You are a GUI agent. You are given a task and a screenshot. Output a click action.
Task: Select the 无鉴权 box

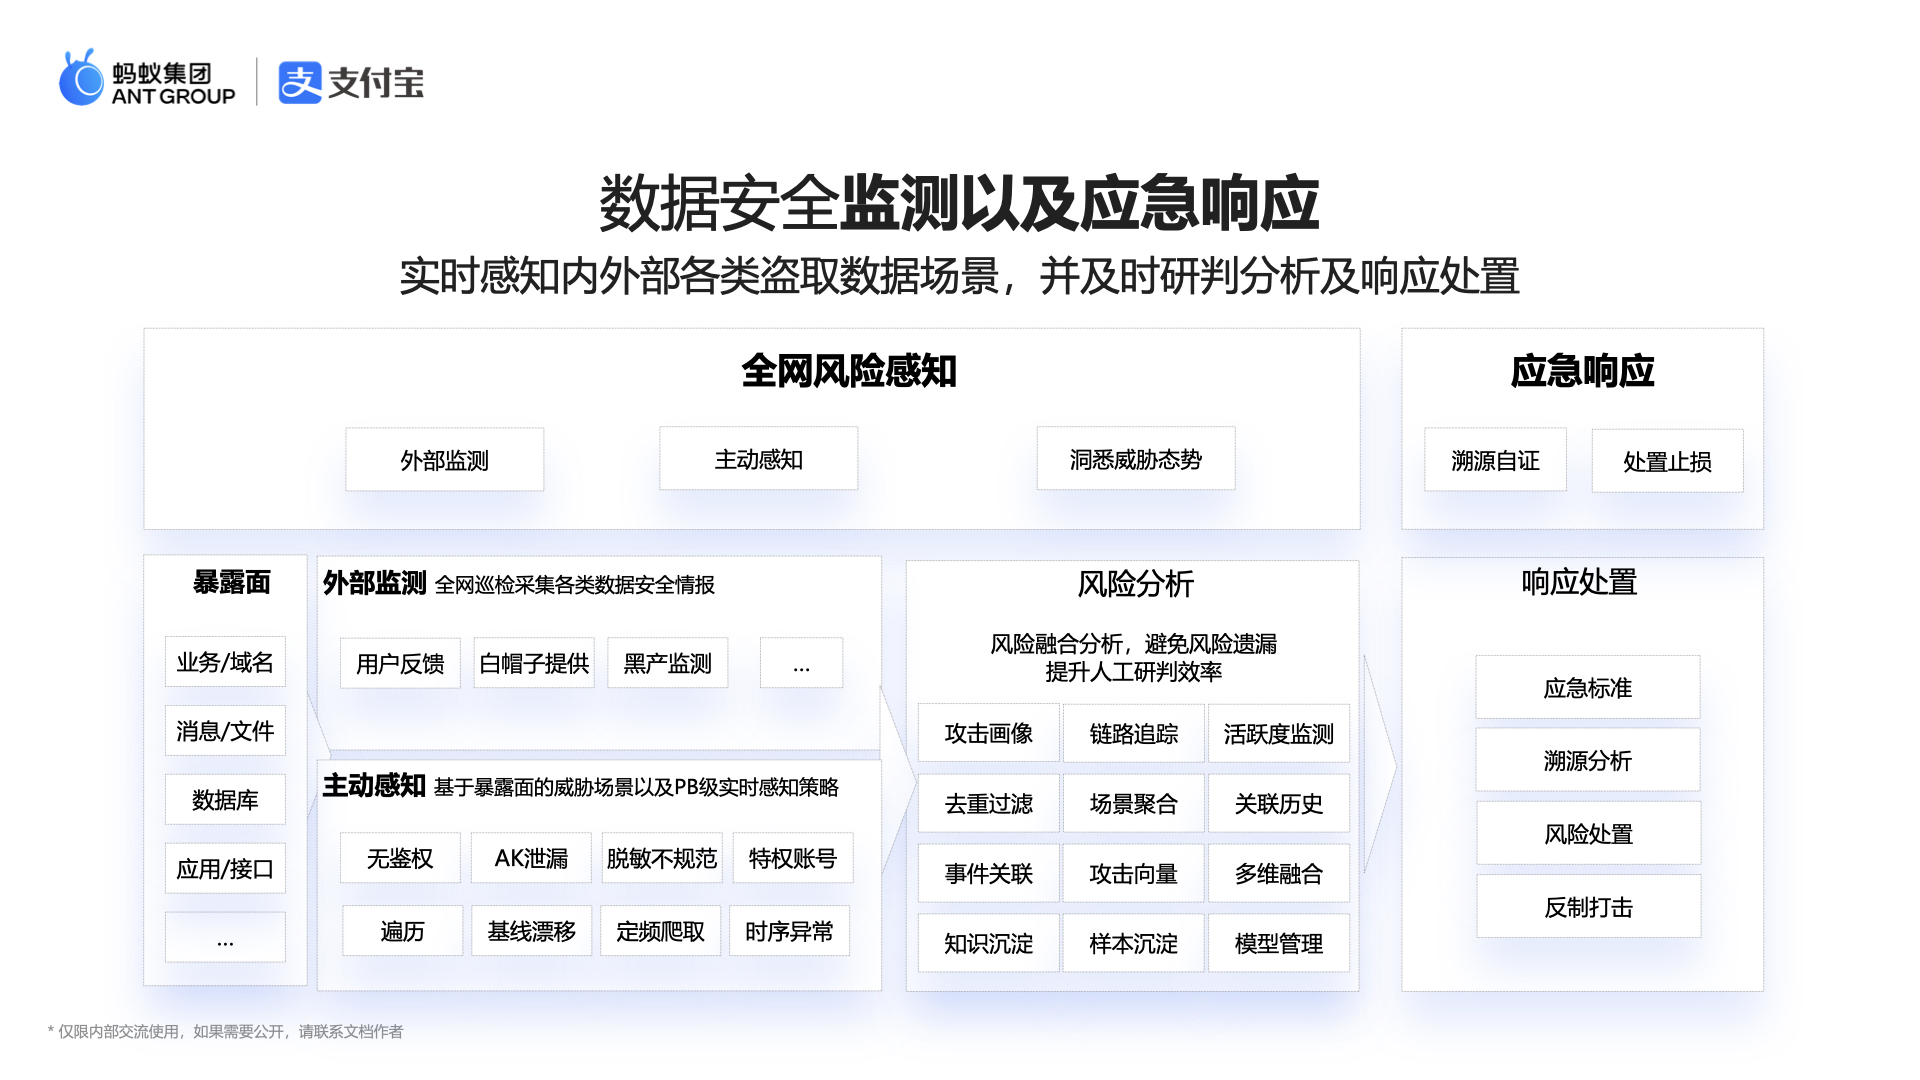400,858
